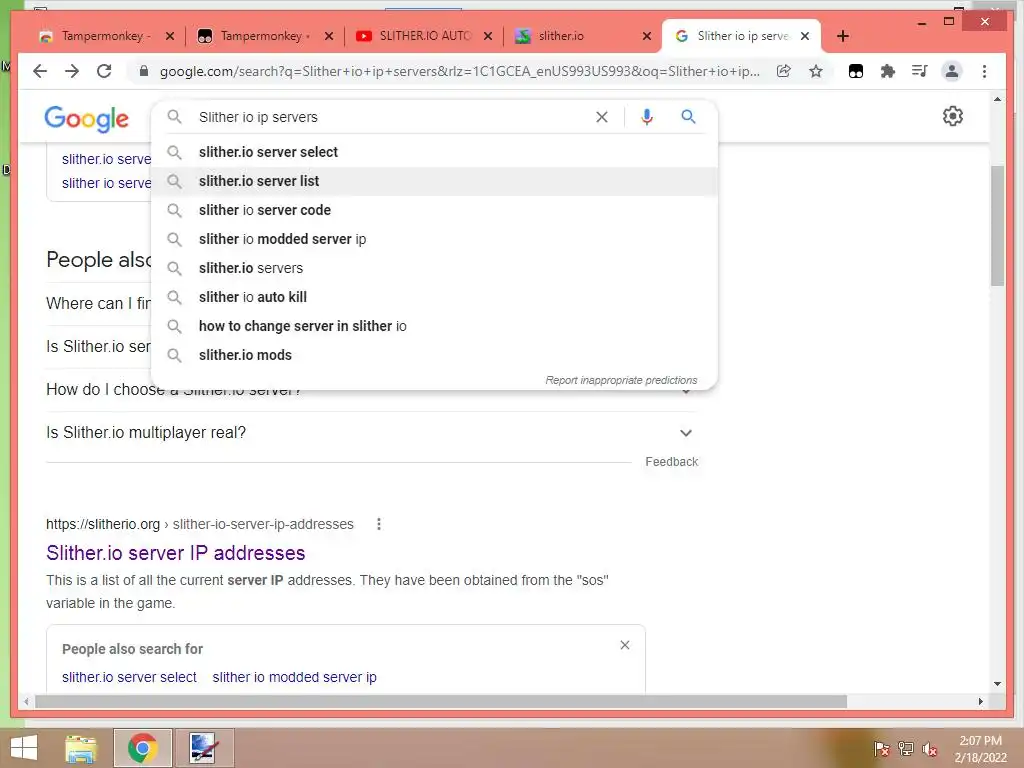Share this page icon in address bar

point(784,71)
